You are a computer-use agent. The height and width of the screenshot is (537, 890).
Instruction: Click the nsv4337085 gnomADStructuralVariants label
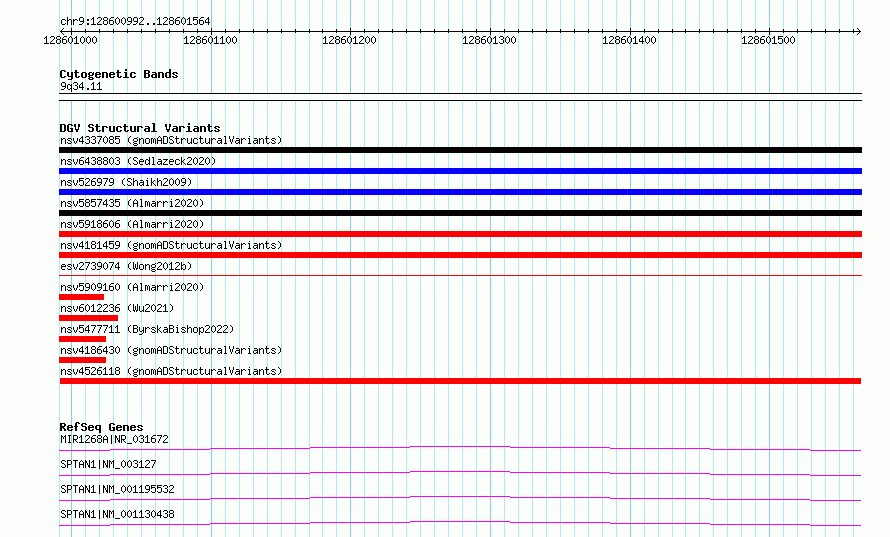(171, 140)
